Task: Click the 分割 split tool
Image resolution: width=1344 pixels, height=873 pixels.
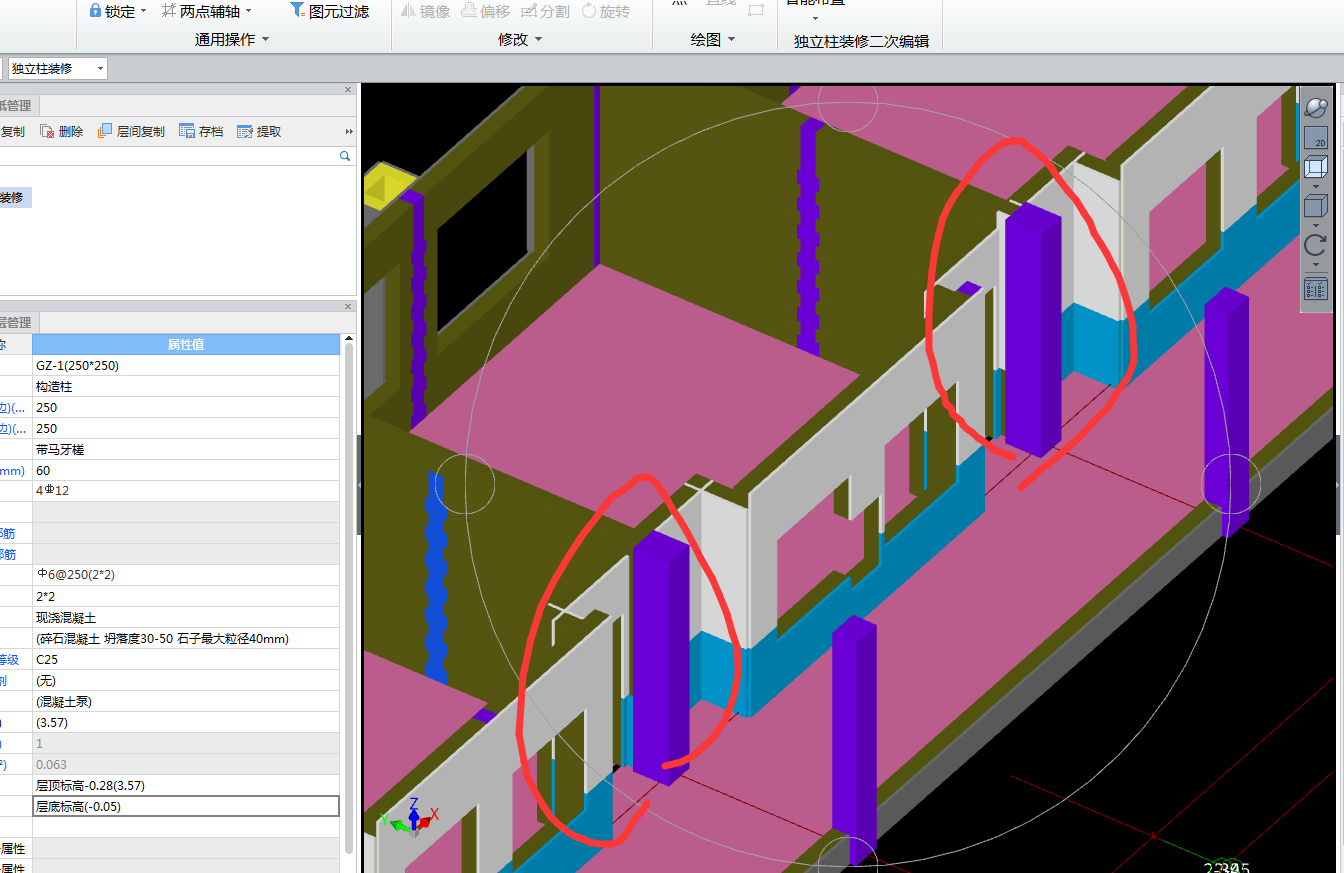Action: pos(546,11)
